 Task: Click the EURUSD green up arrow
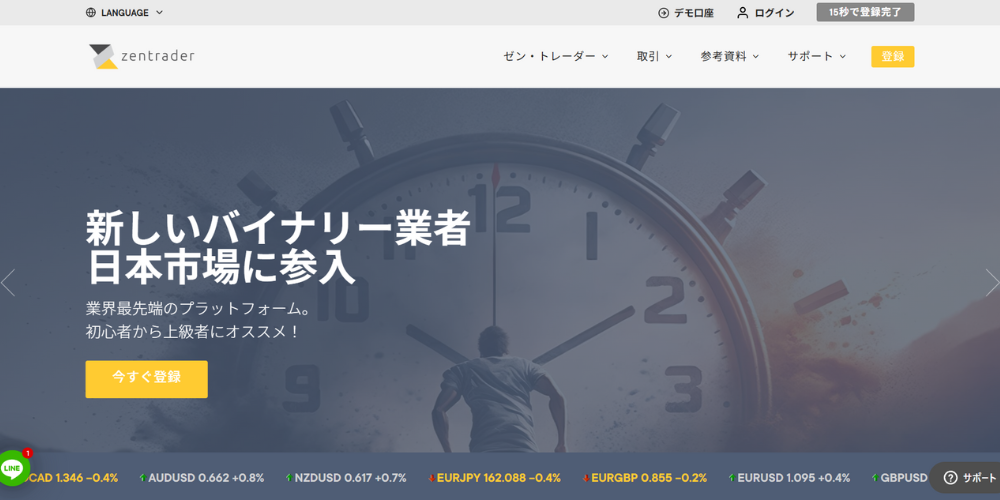[x=732, y=478]
